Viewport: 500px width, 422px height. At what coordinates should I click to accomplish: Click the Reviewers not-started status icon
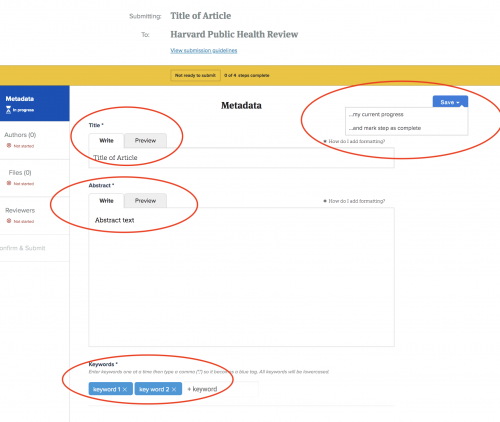pos(9,221)
